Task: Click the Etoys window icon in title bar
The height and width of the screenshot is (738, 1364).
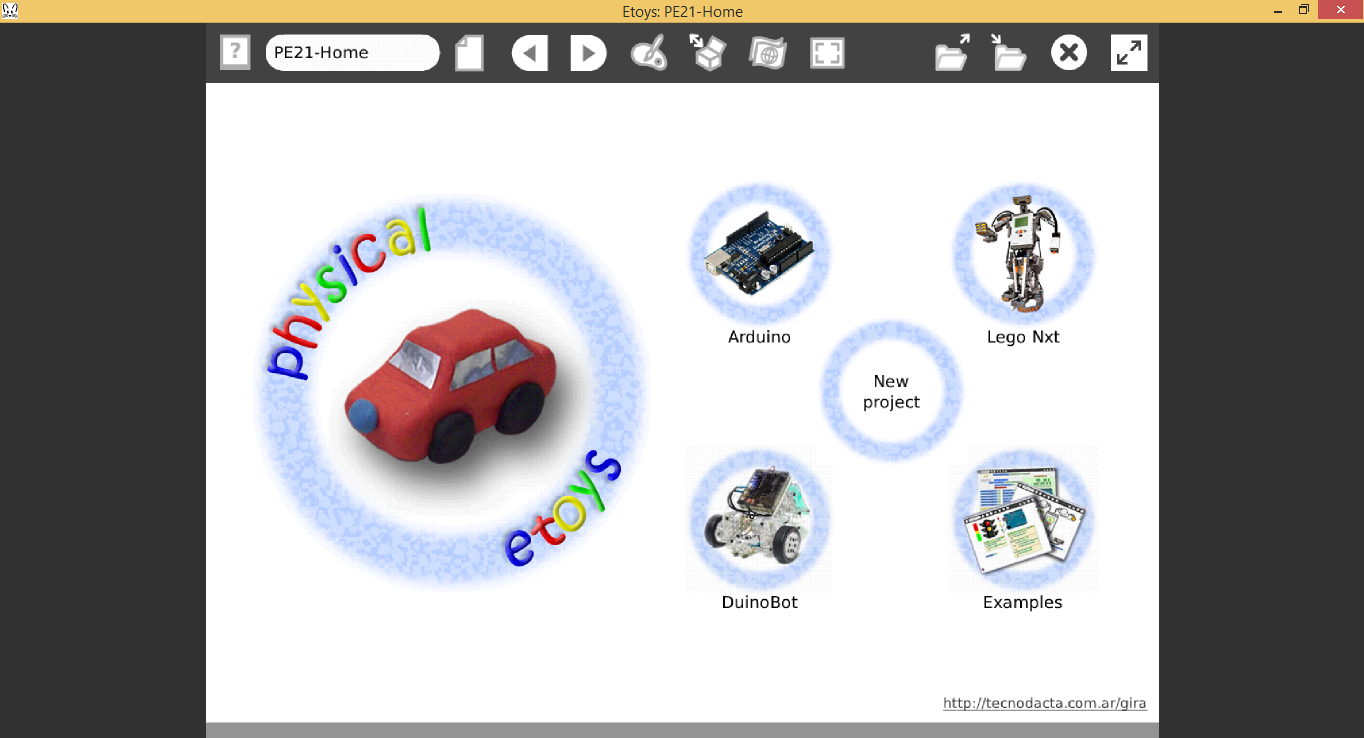Action: [11, 11]
